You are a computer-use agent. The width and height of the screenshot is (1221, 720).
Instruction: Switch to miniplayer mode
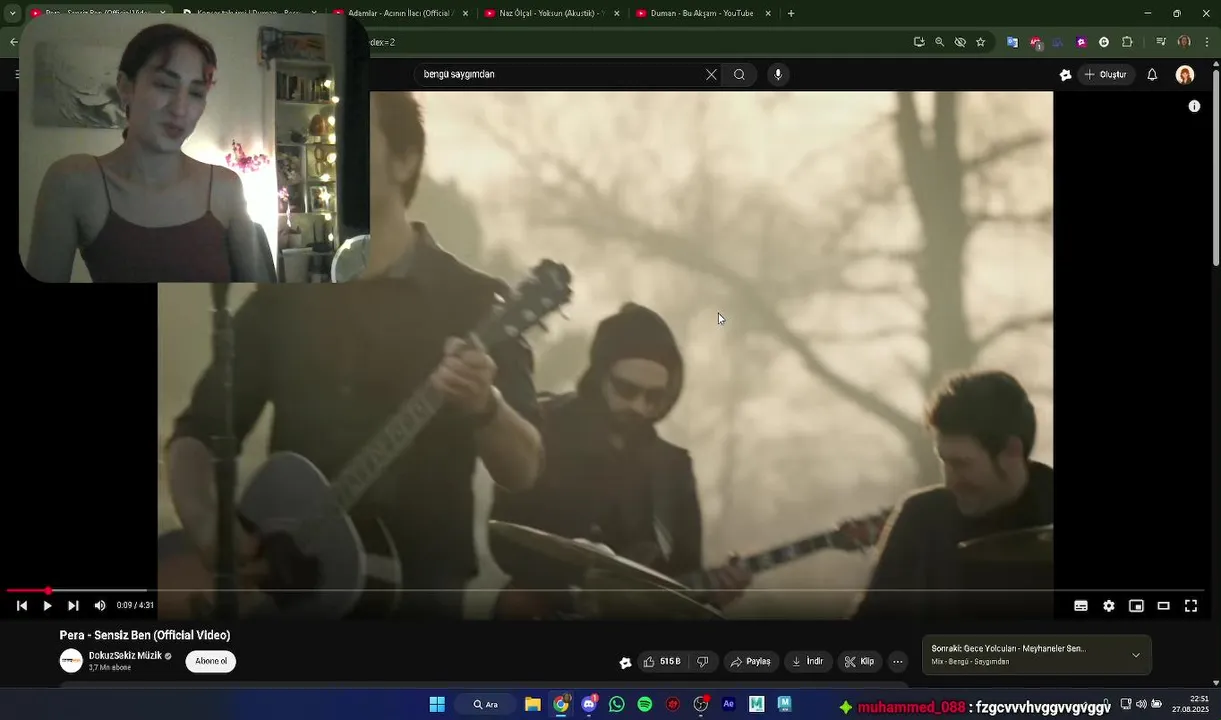click(1136, 606)
